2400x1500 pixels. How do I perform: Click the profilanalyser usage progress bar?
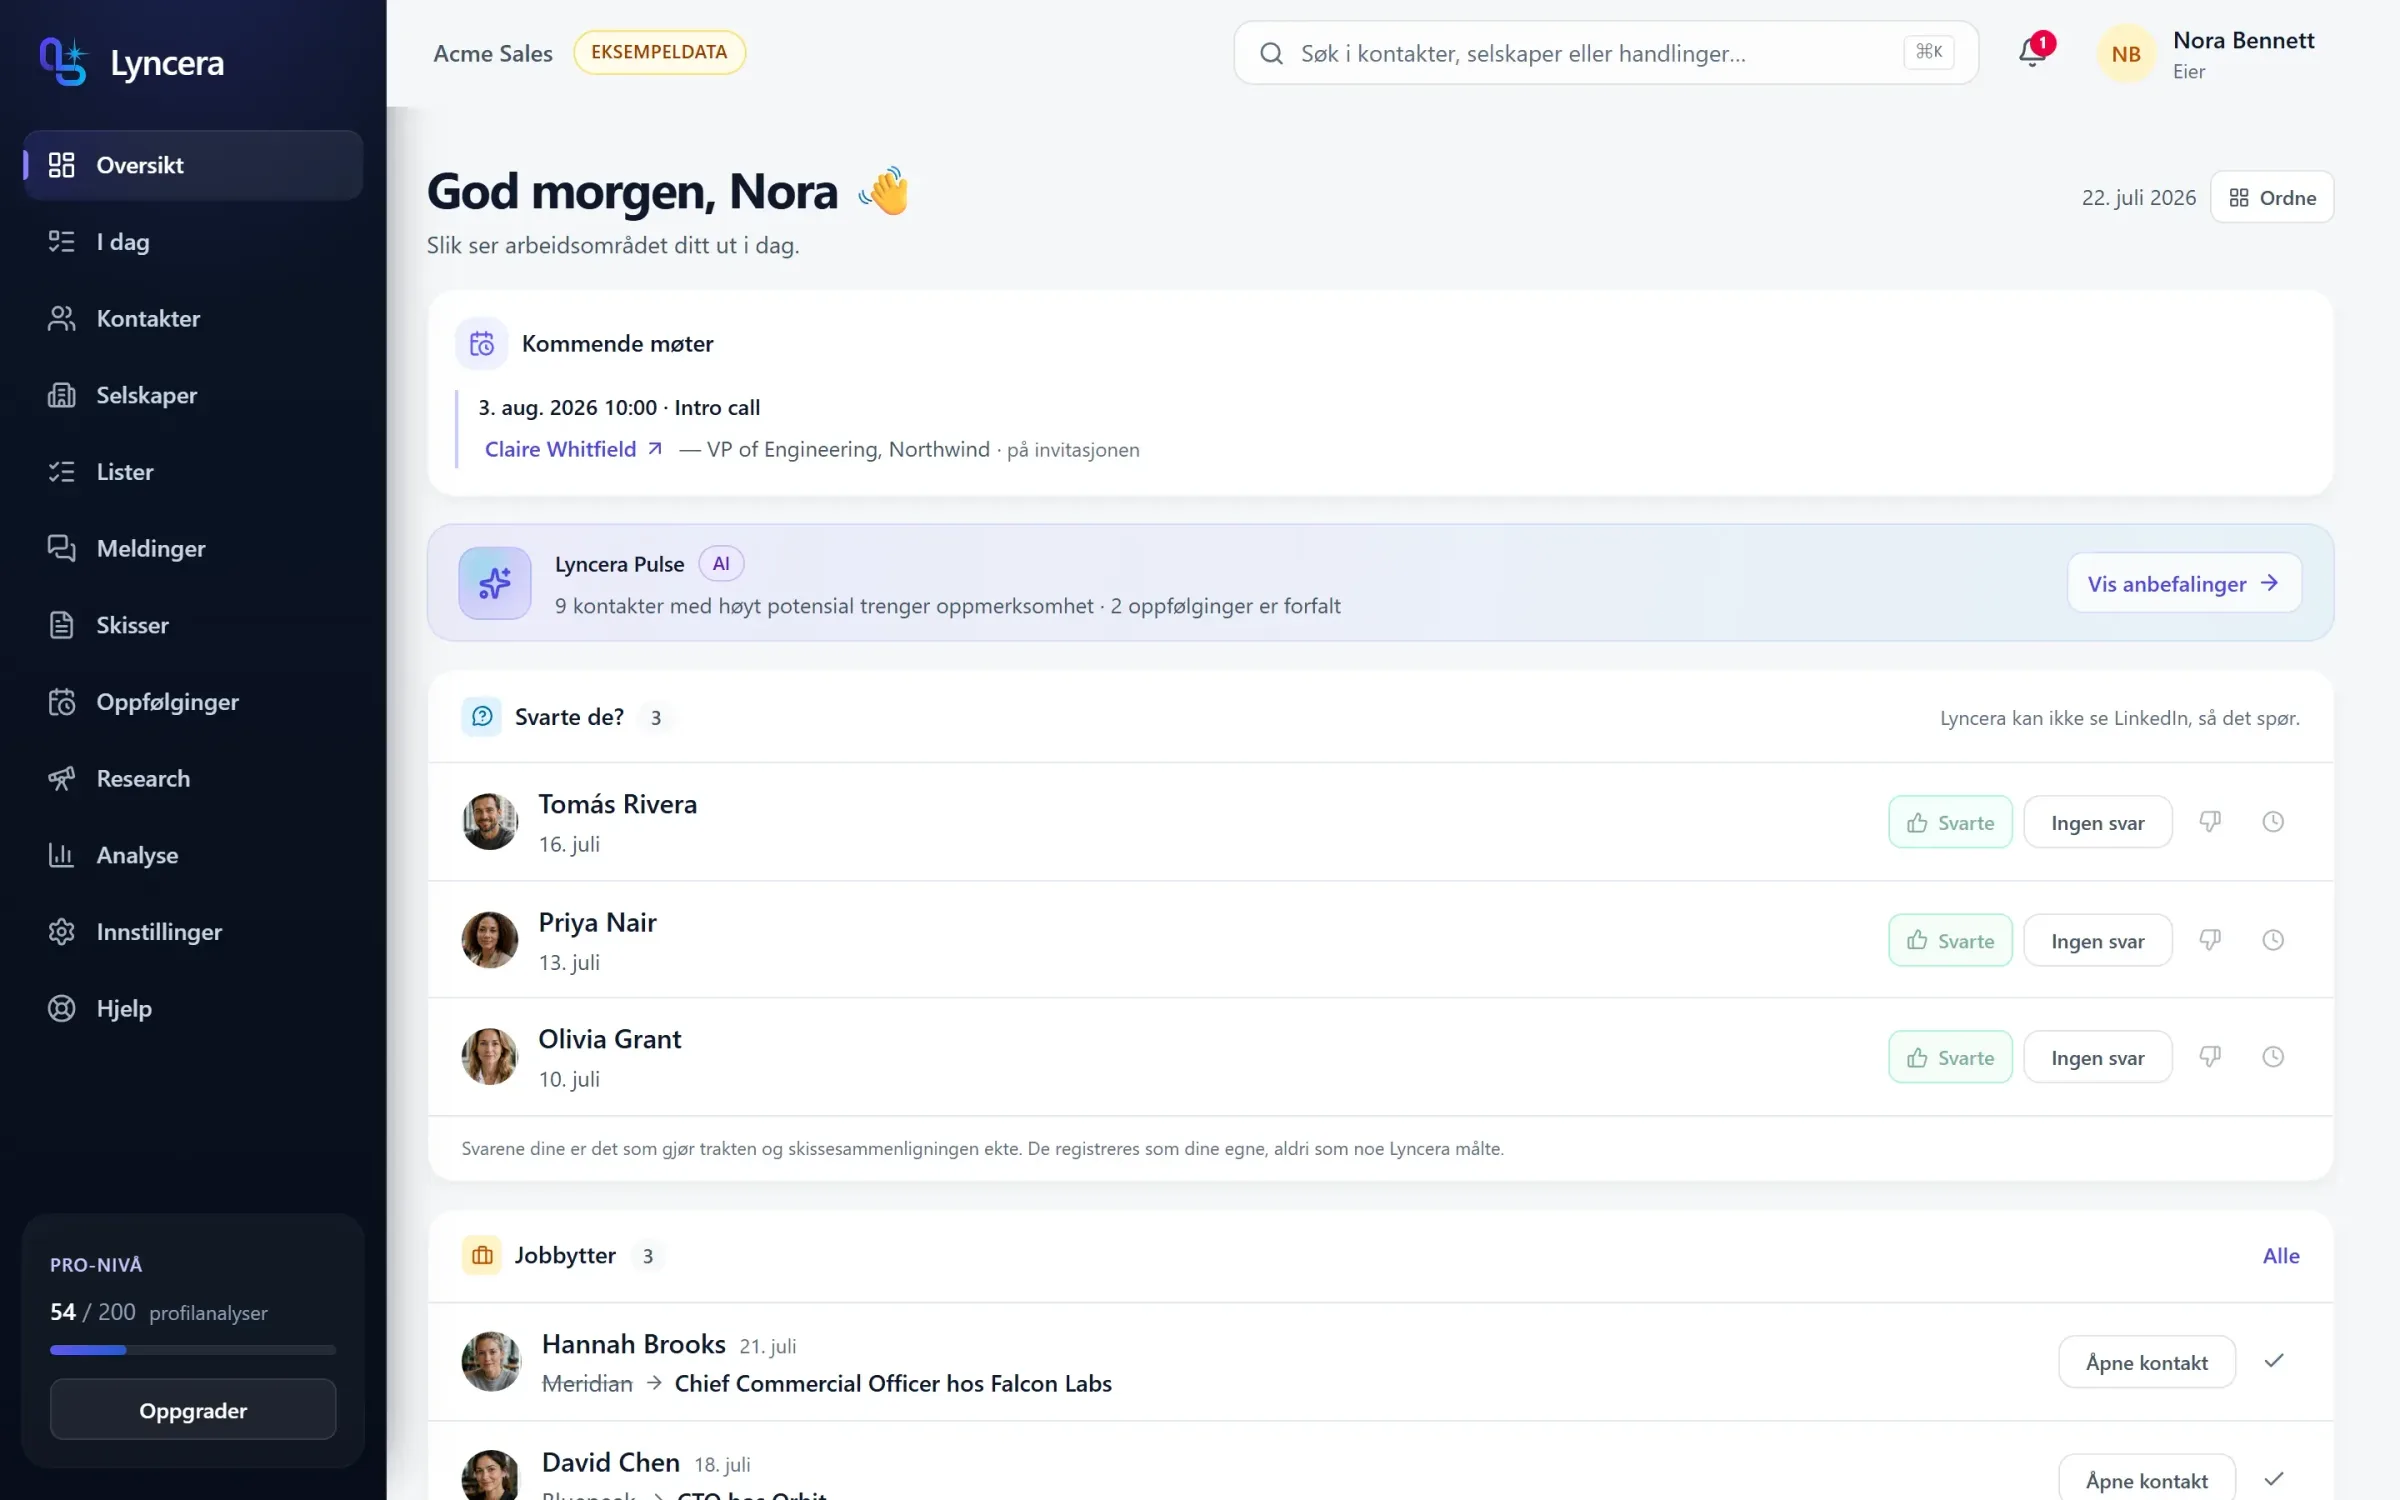193,1350
